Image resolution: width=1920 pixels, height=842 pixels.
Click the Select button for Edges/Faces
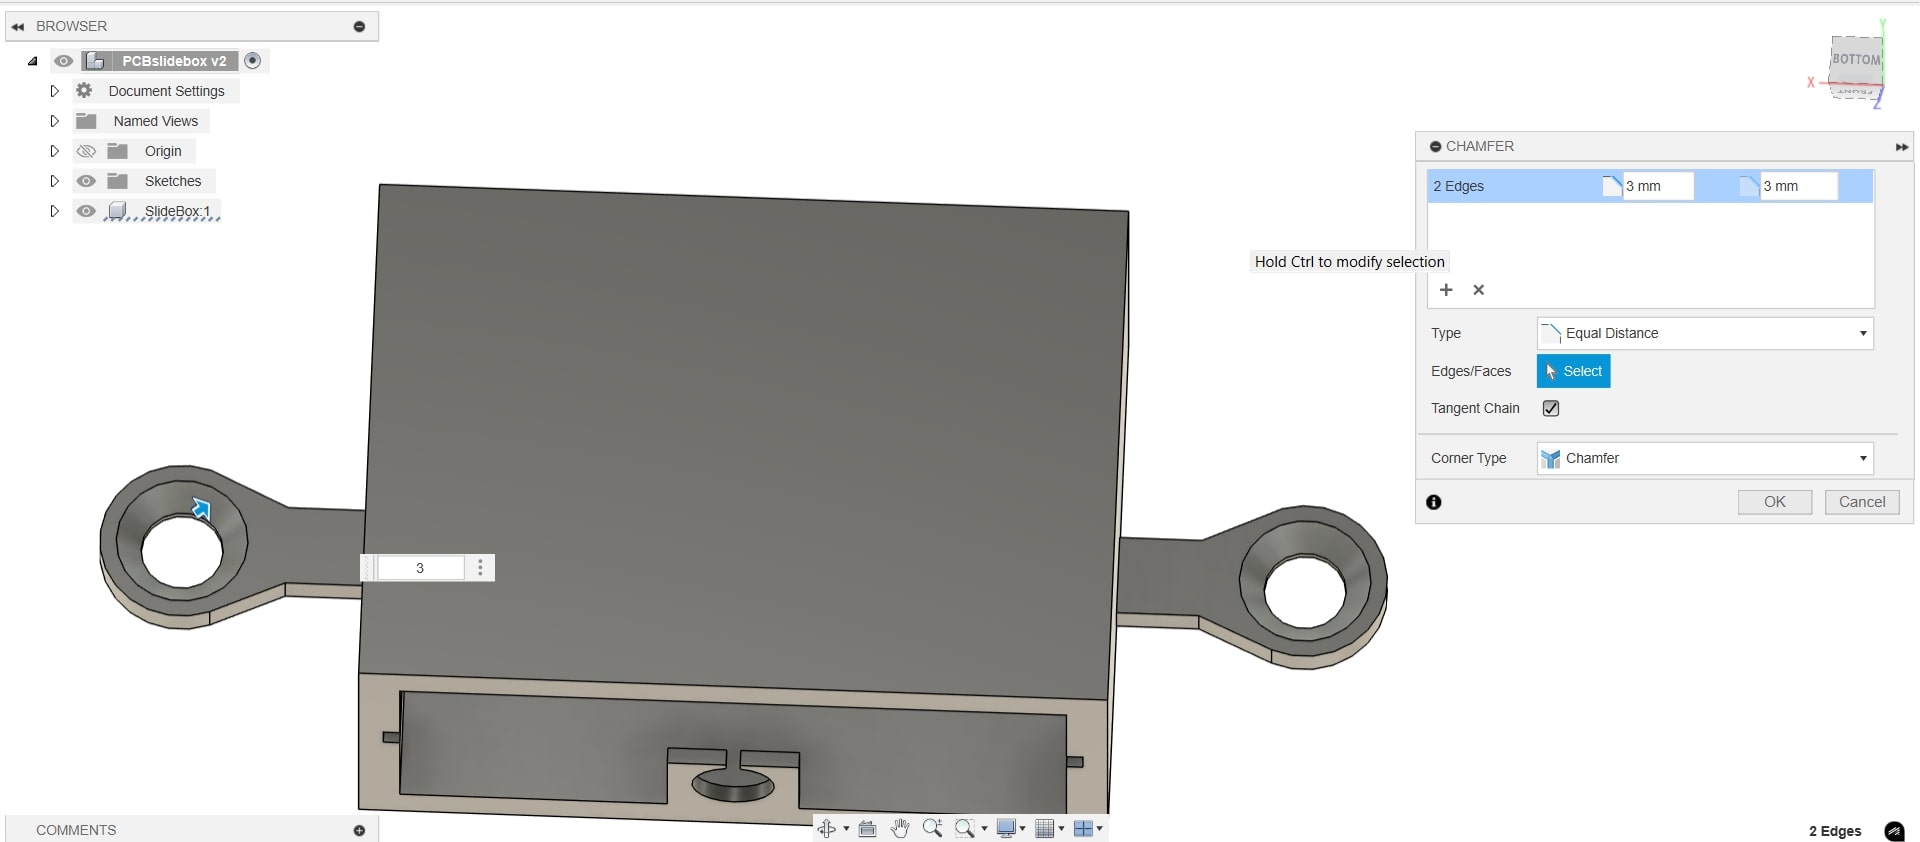1573,371
